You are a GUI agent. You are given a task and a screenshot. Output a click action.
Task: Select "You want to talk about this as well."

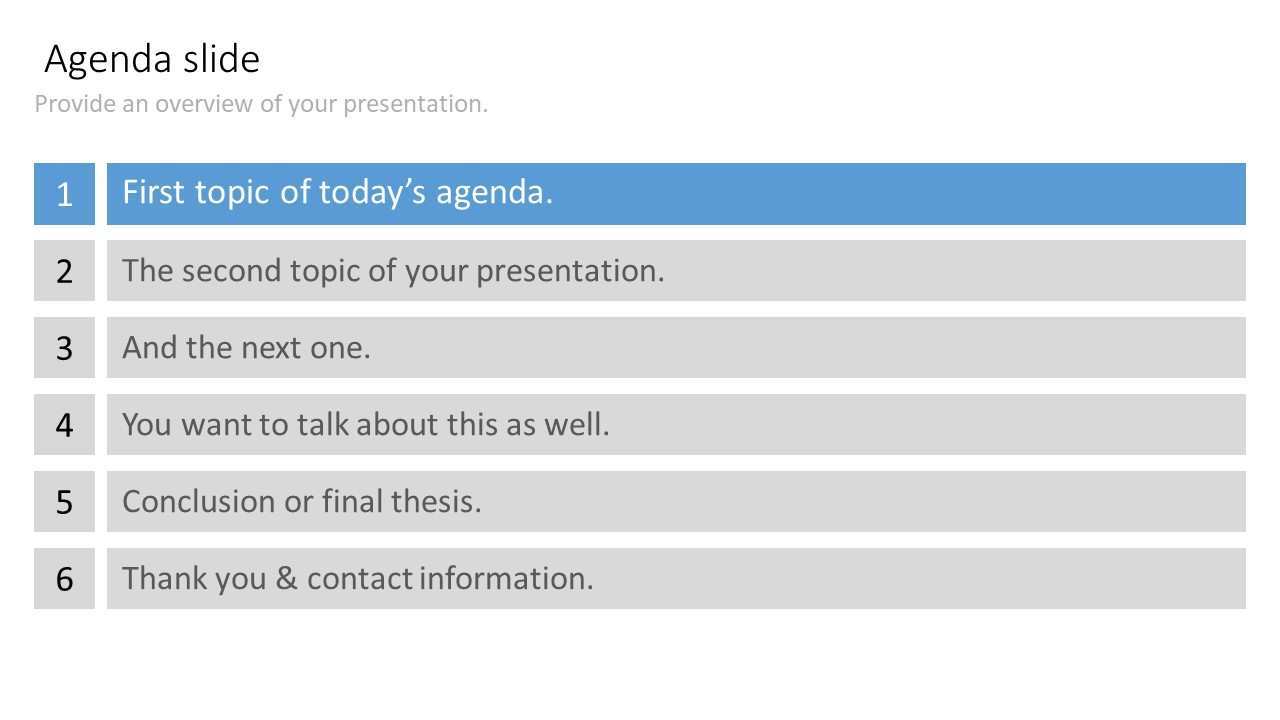coord(676,425)
